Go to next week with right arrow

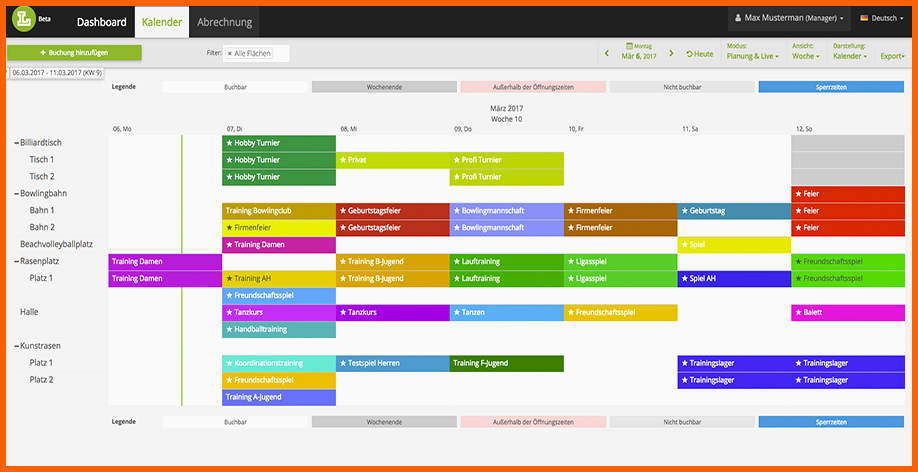click(672, 53)
